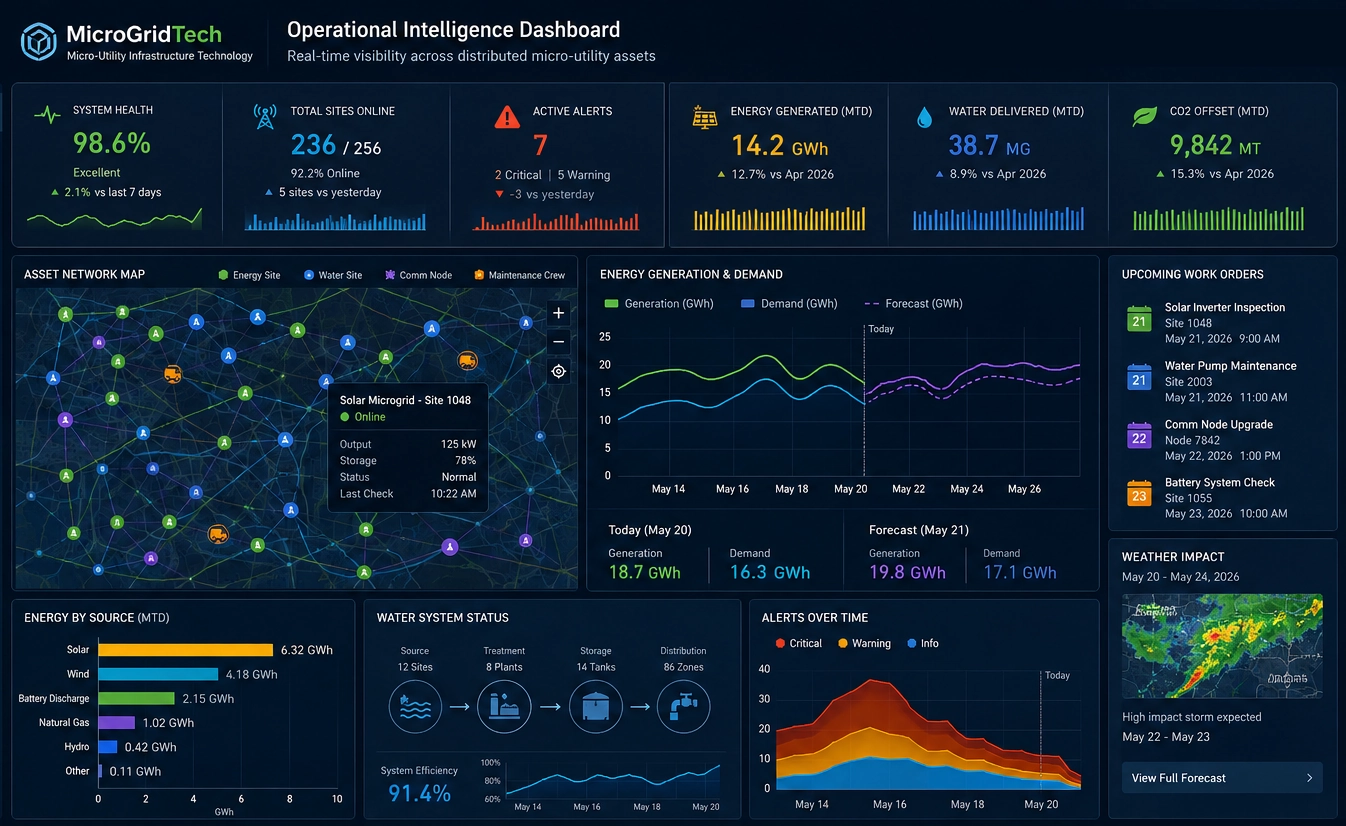Toggle Info alerts series in legend

coord(923,644)
